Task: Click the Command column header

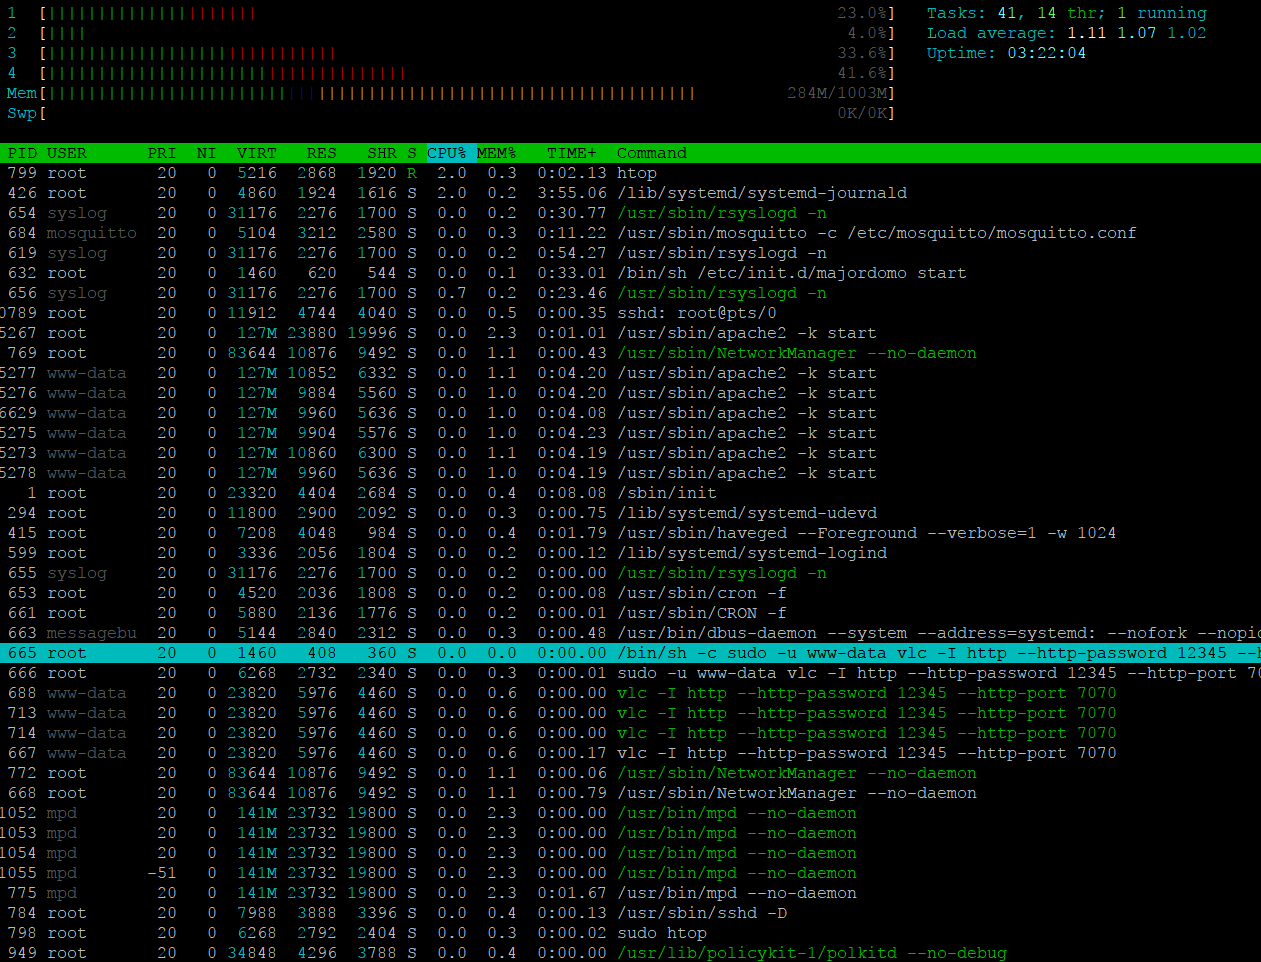Action: [651, 153]
